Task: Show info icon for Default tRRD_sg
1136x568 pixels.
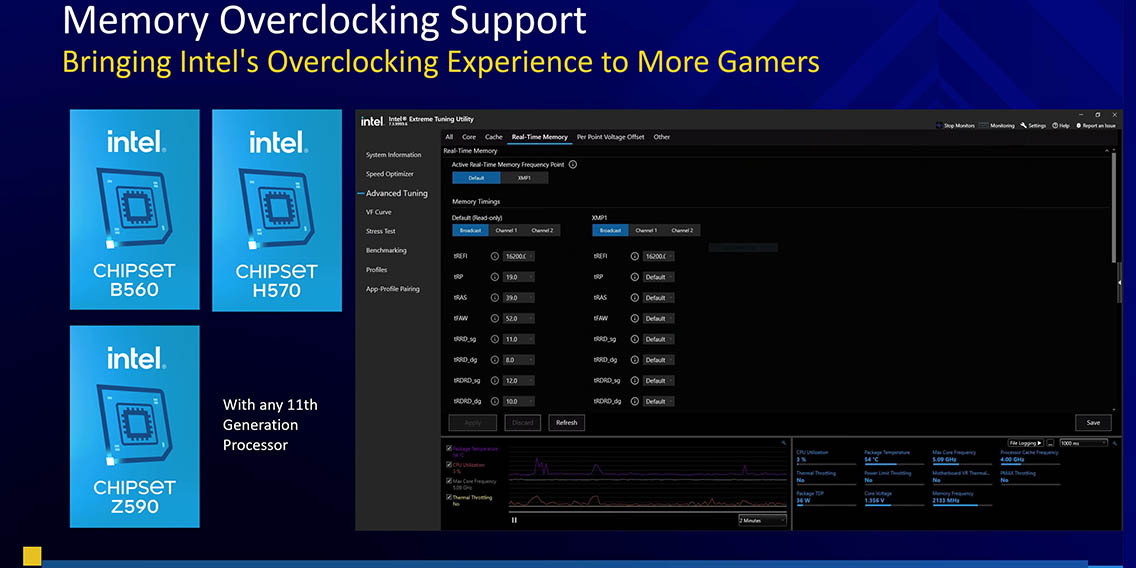Action: [495, 339]
